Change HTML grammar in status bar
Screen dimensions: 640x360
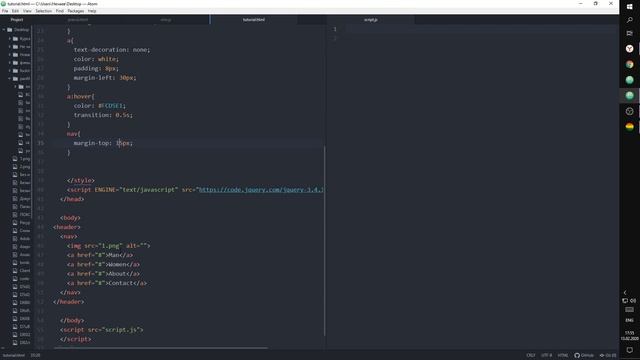coord(563,356)
